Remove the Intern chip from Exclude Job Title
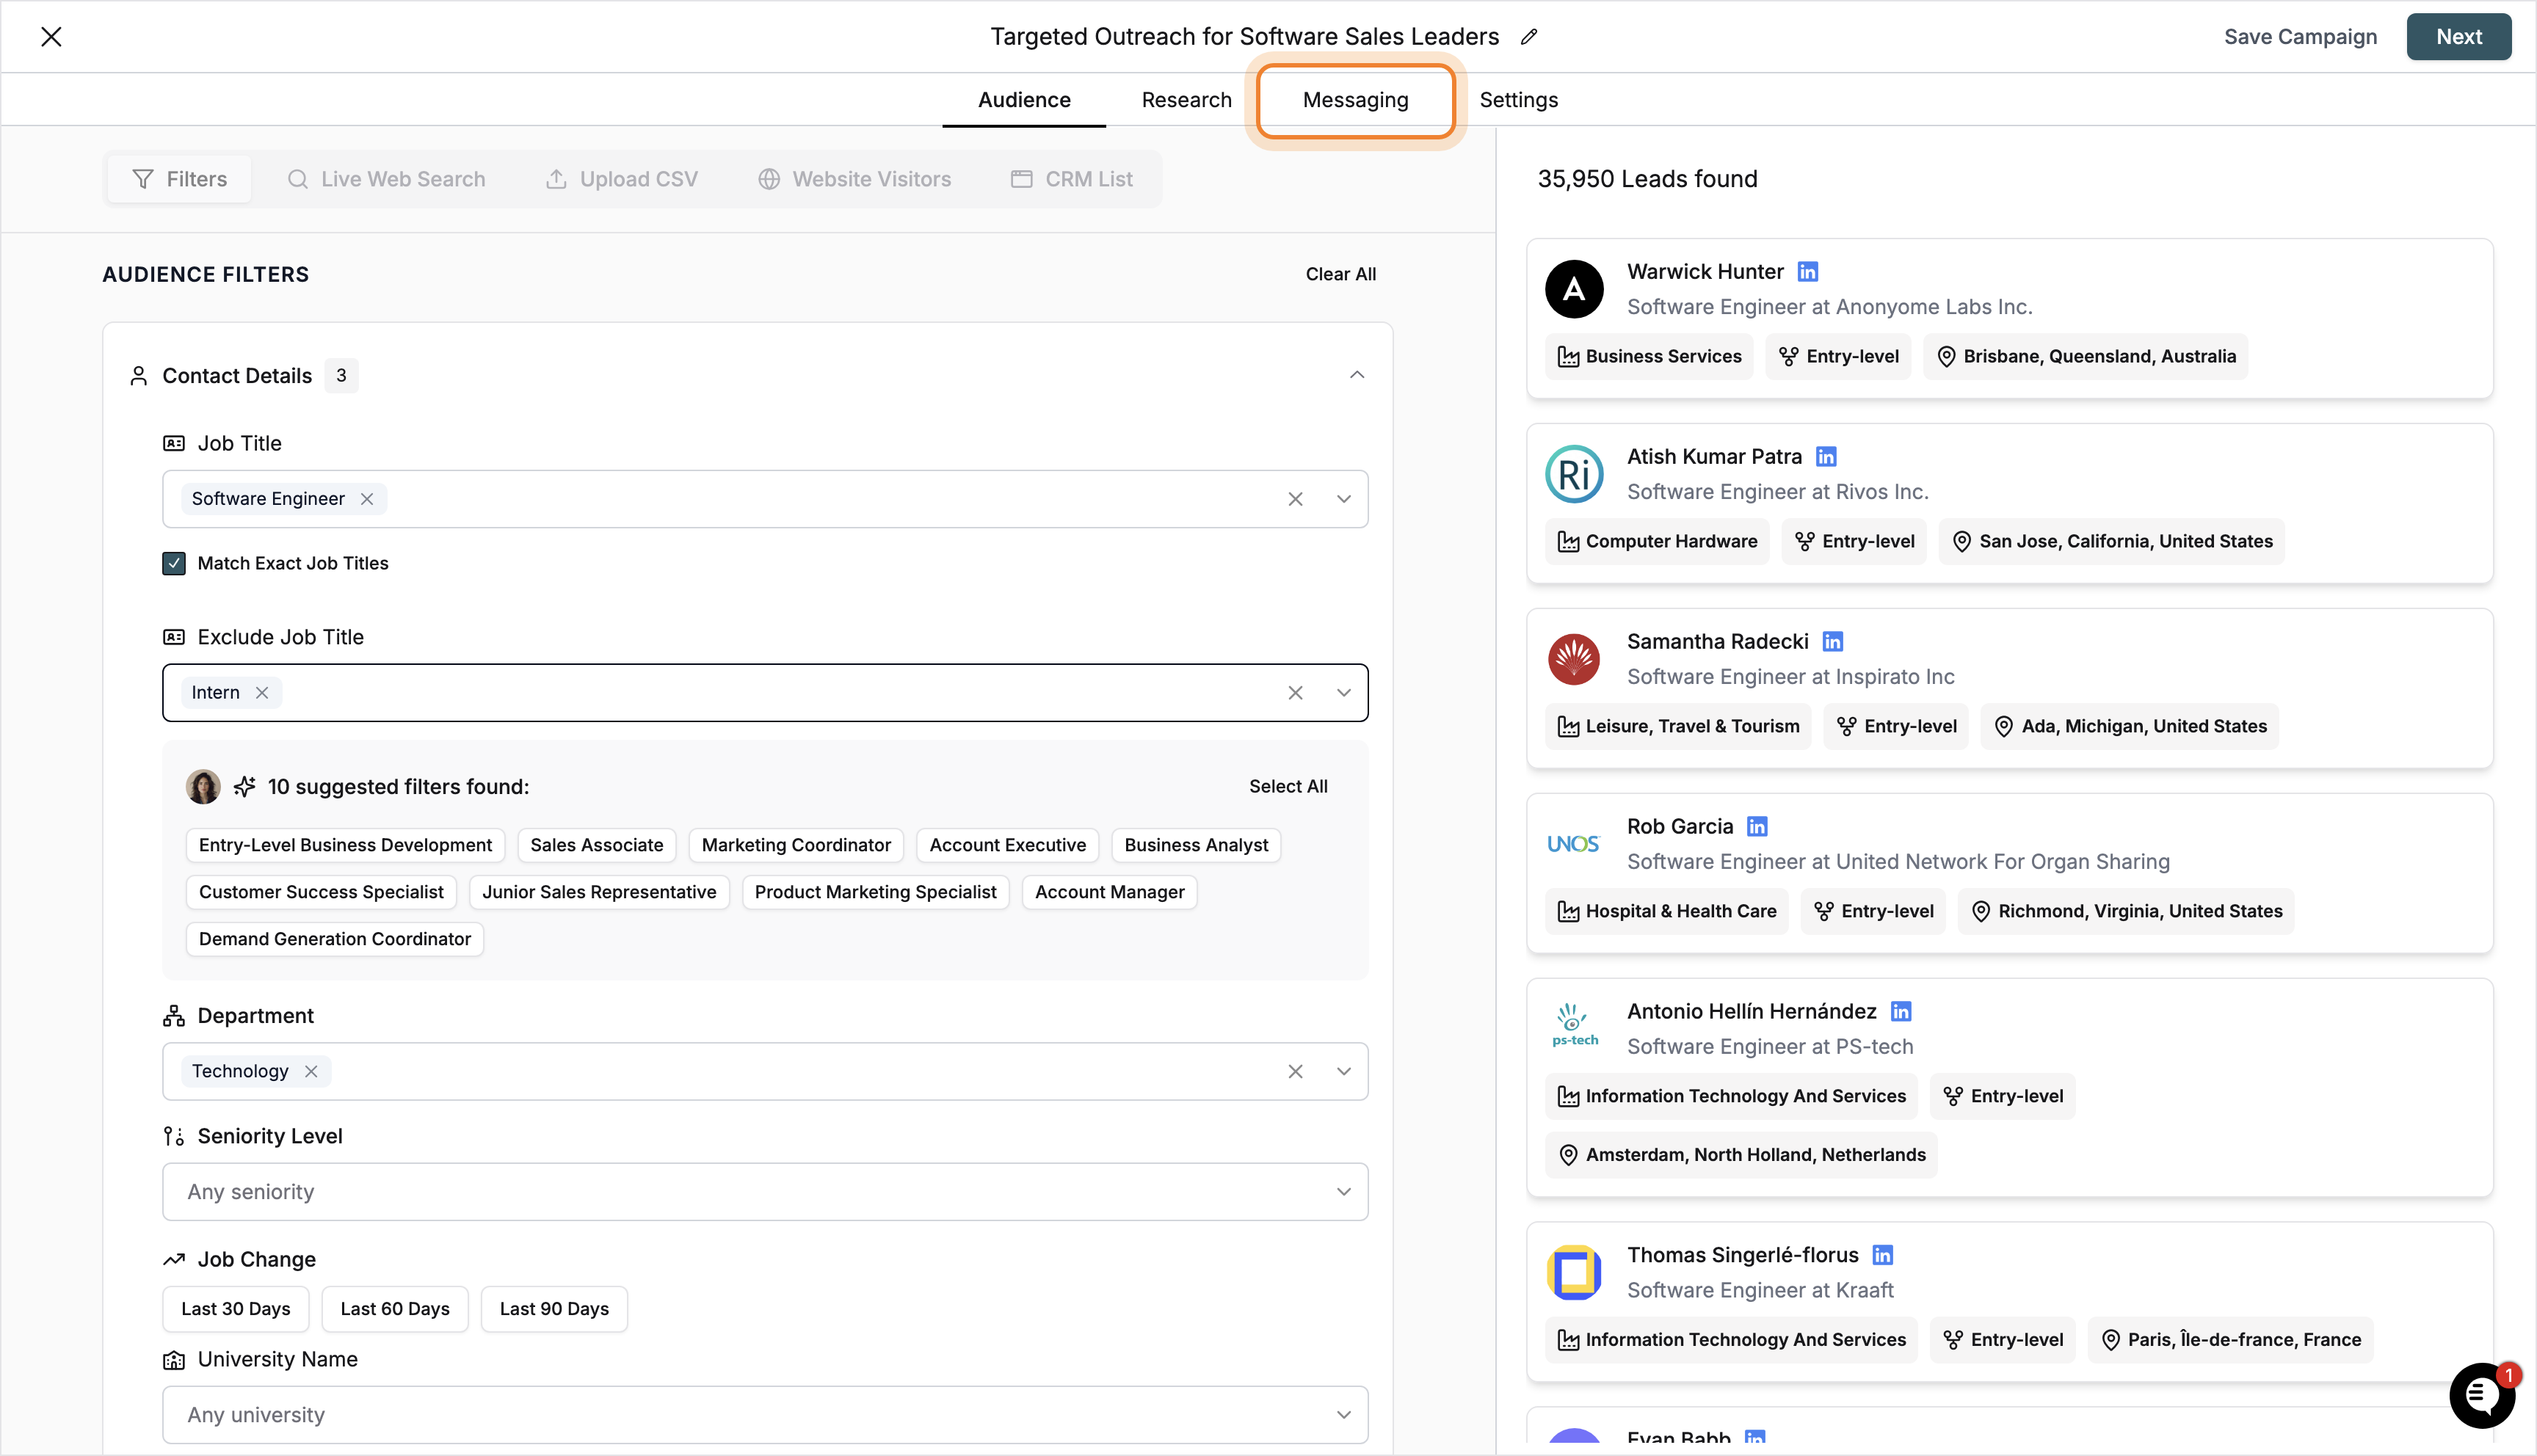The height and width of the screenshot is (1456, 2537). click(x=262, y=692)
